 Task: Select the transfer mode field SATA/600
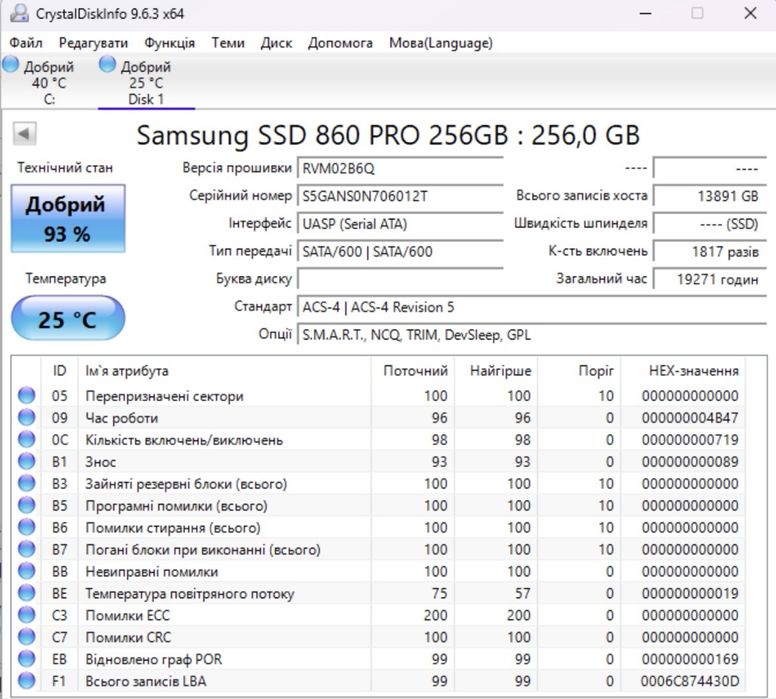click(x=400, y=251)
